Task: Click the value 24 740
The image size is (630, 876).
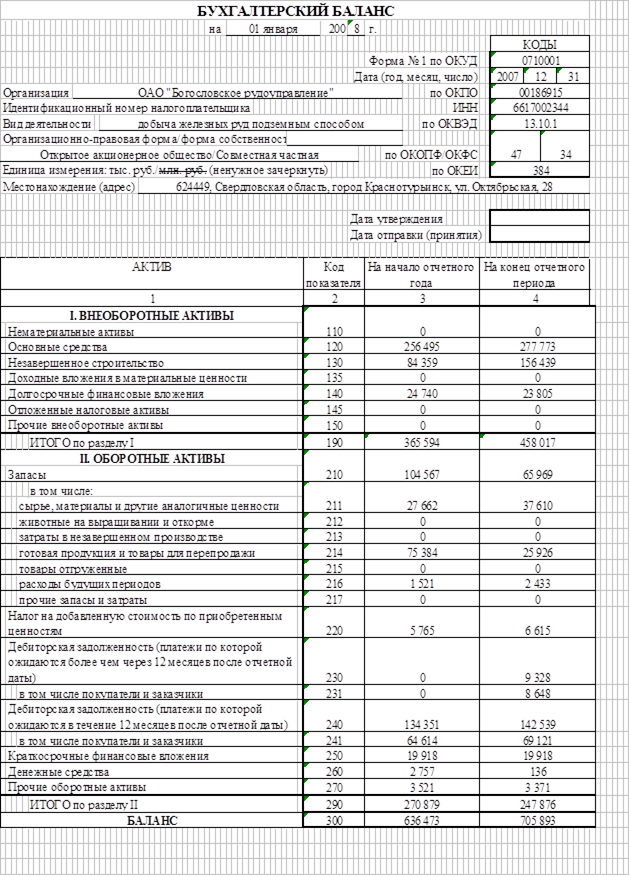Action: [422, 393]
